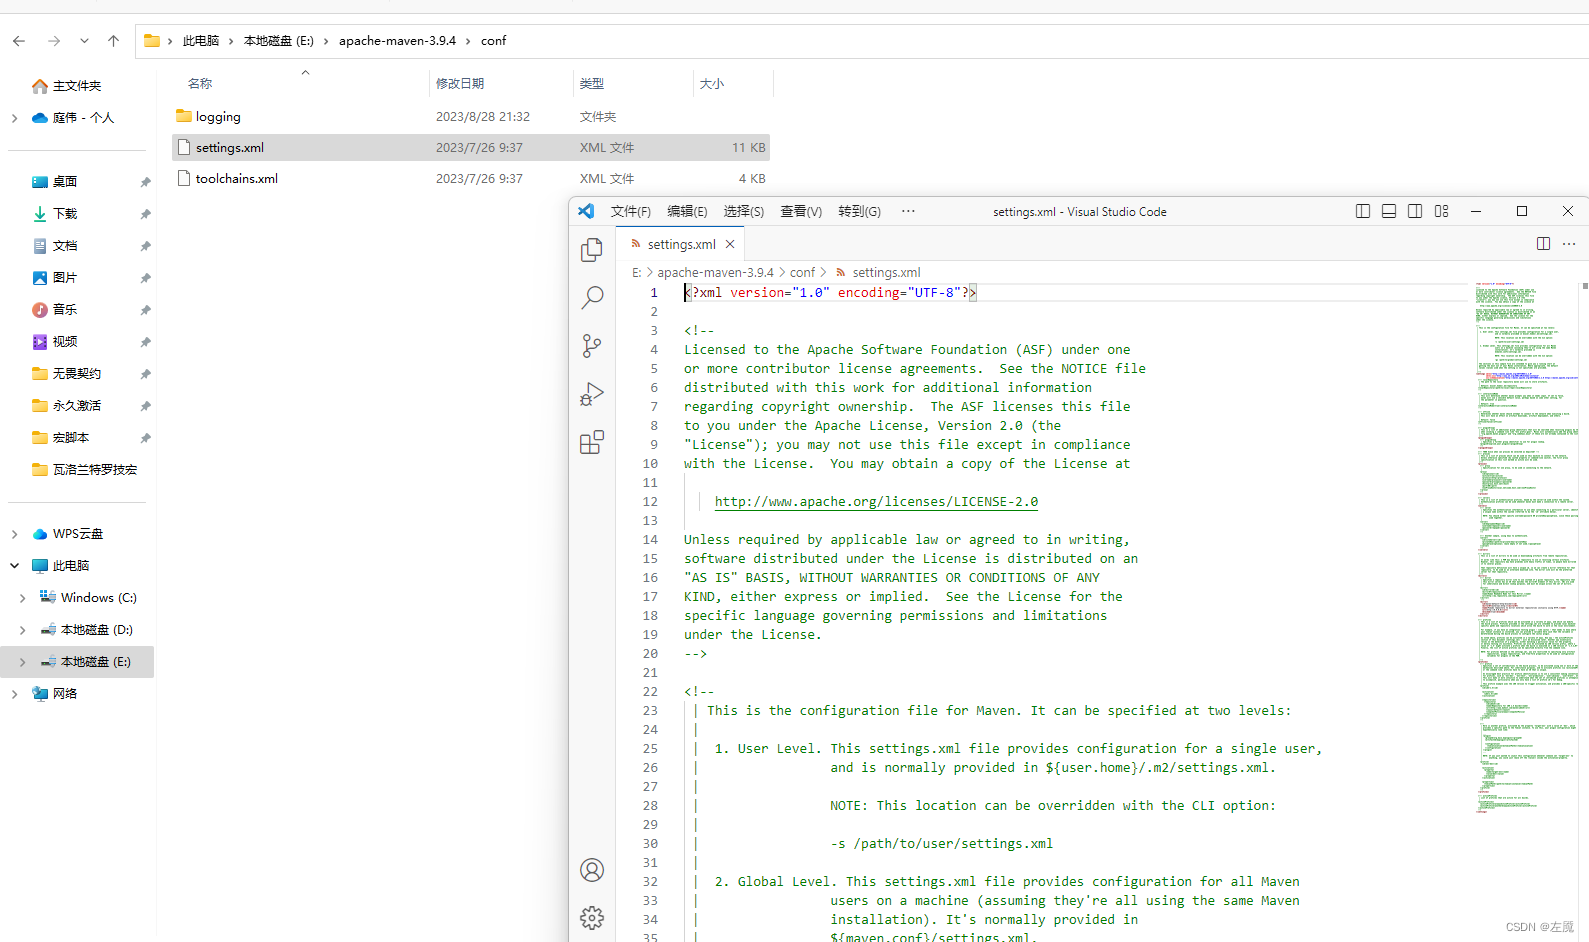The width and height of the screenshot is (1589, 942).
Task: Expand the 本地磁盘 (D:) drive node
Action: tap(22, 630)
